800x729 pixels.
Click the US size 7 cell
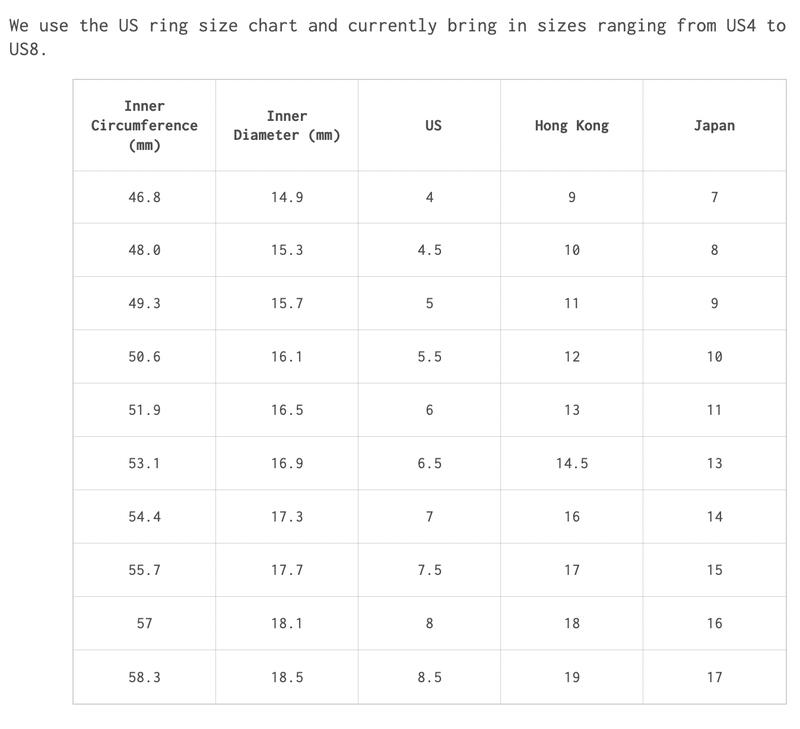pyautogui.click(x=429, y=517)
